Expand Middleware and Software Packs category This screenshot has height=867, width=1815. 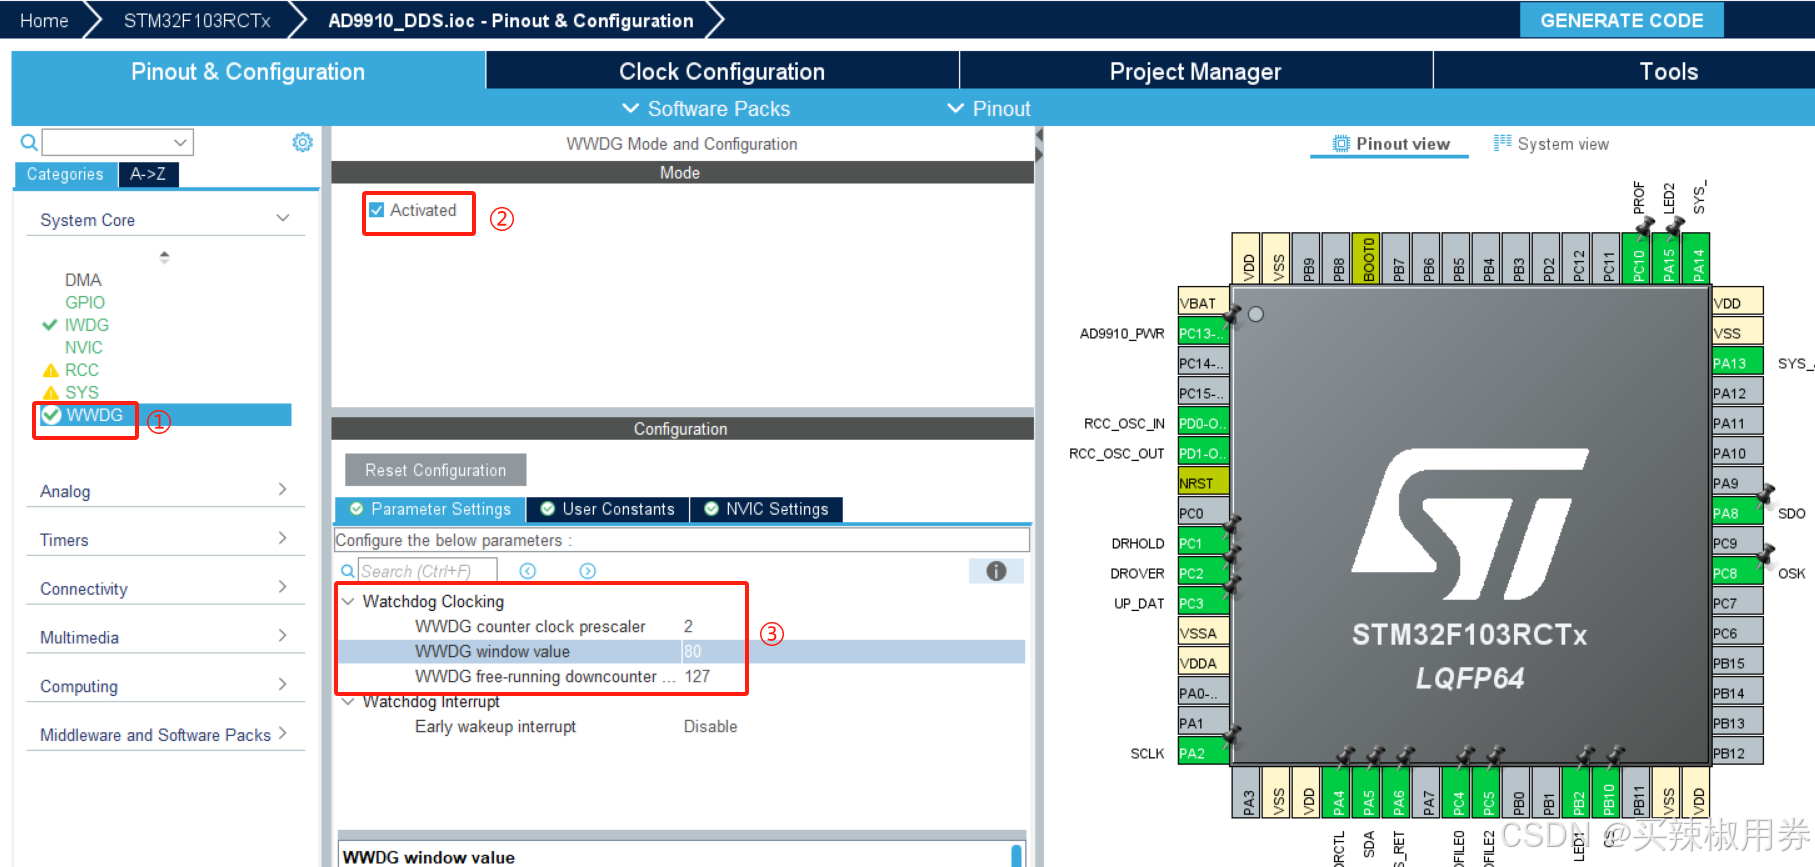pos(283,734)
